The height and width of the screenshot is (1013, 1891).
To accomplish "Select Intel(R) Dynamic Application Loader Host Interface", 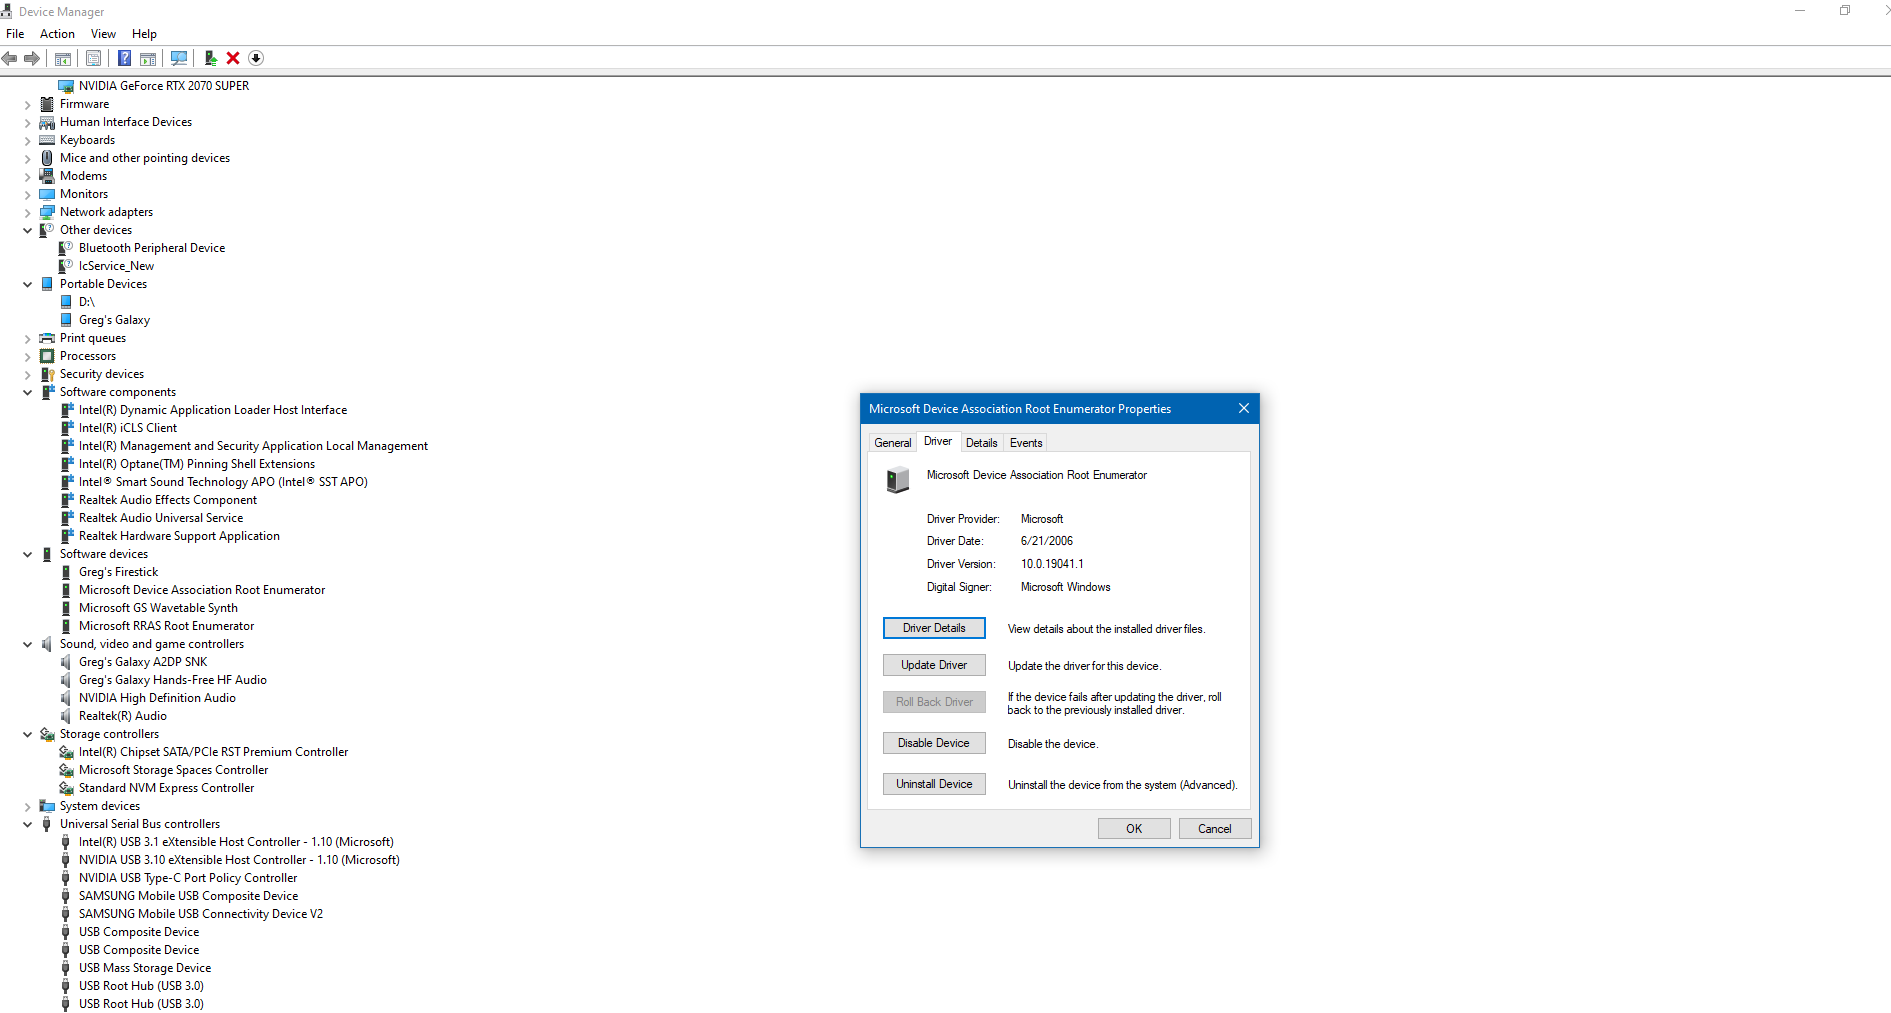I will [x=213, y=410].
